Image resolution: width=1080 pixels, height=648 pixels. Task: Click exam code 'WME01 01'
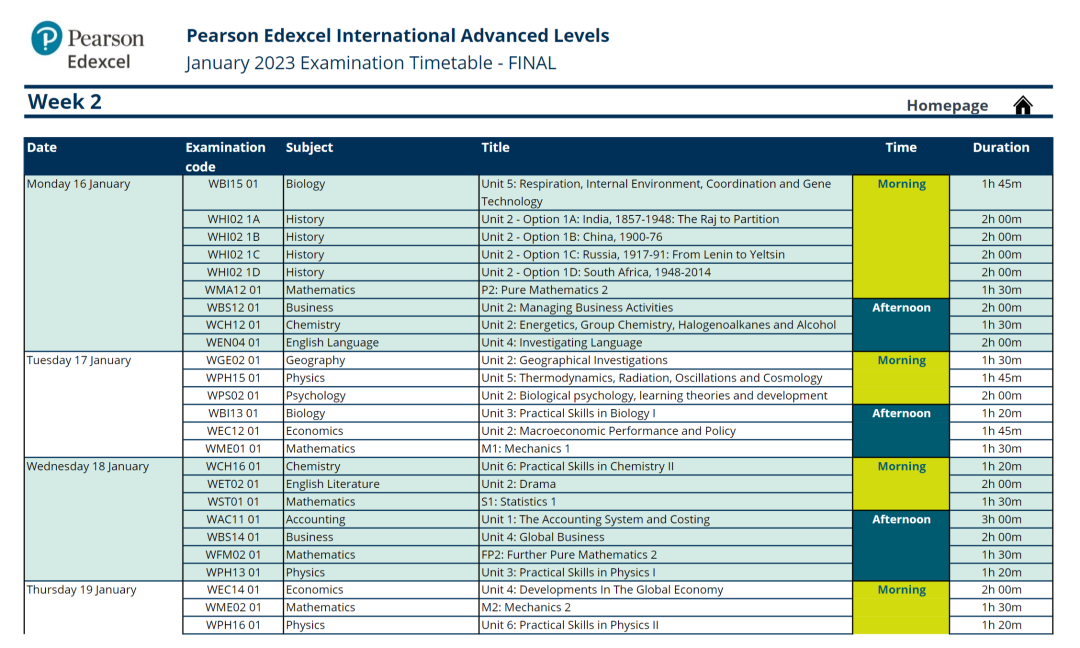click(233, 449)
